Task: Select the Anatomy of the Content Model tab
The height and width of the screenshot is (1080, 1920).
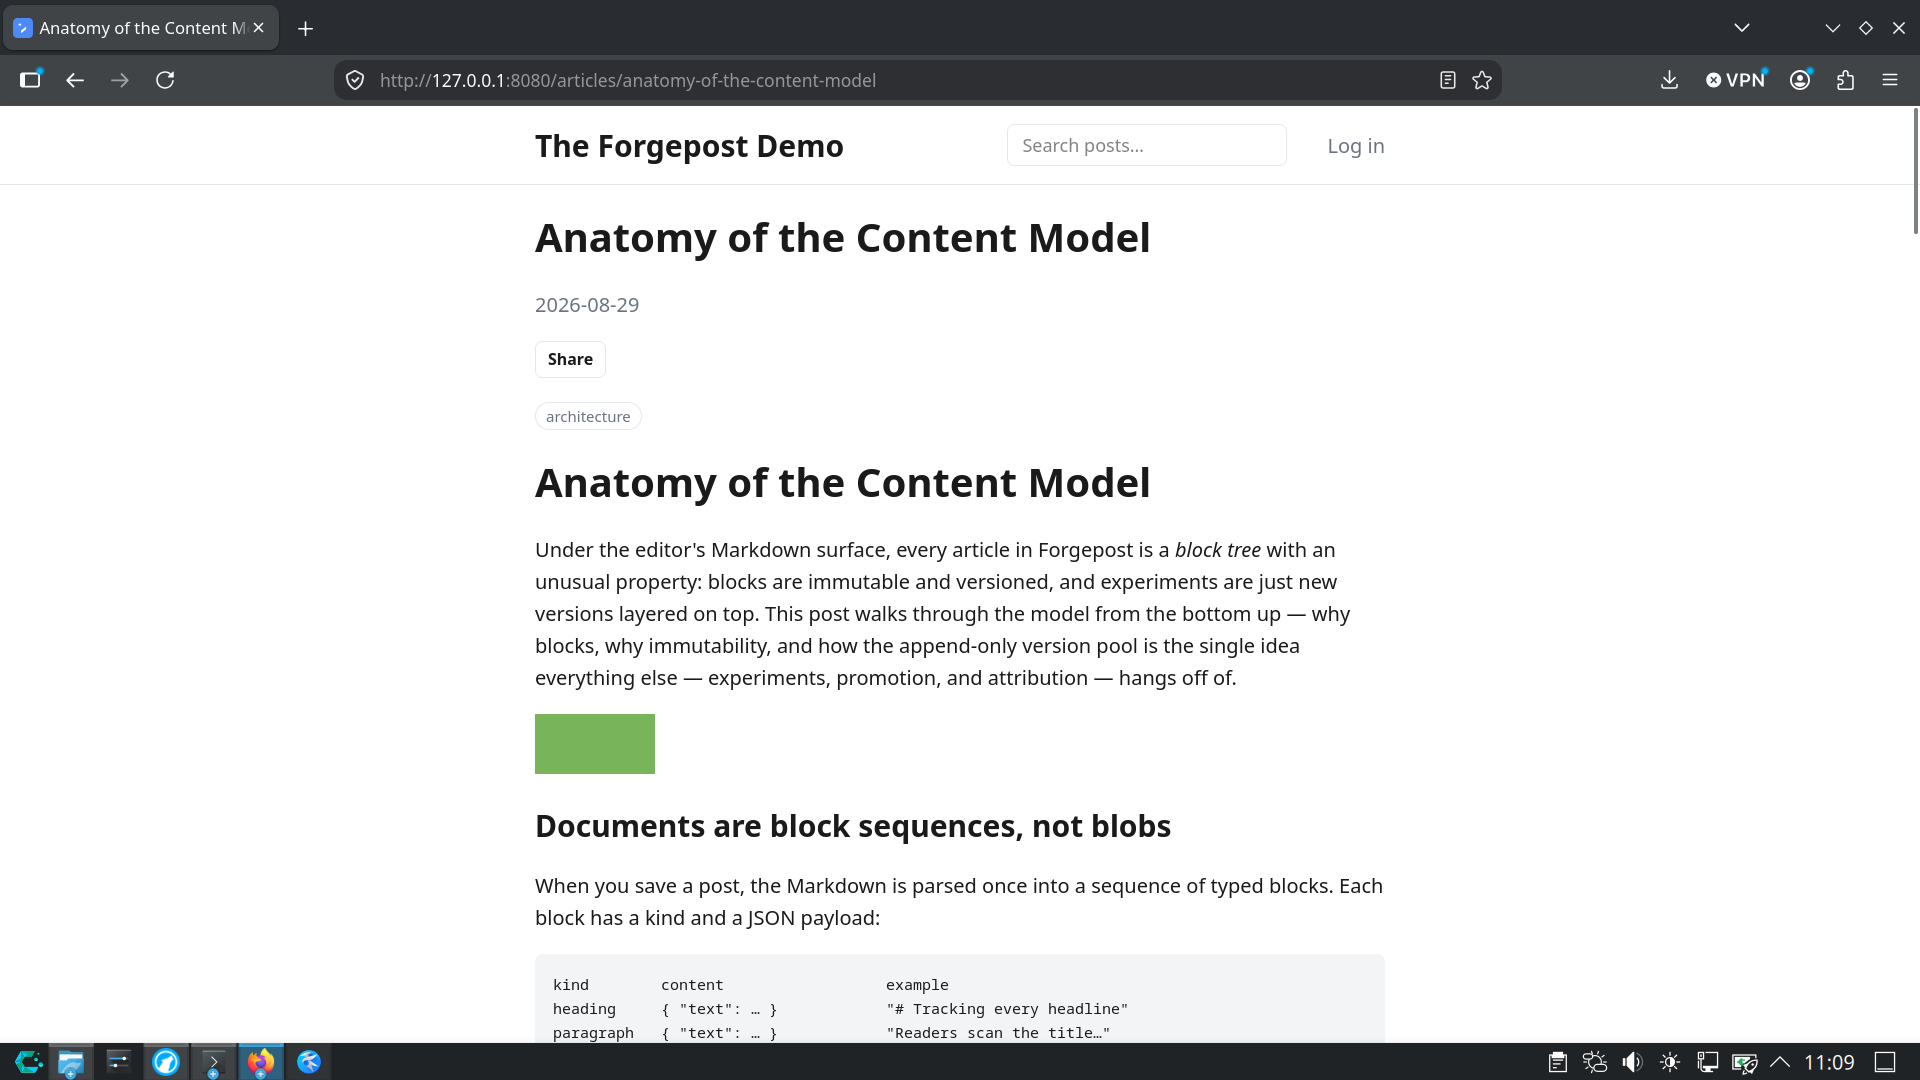Action: click(140, 28)
